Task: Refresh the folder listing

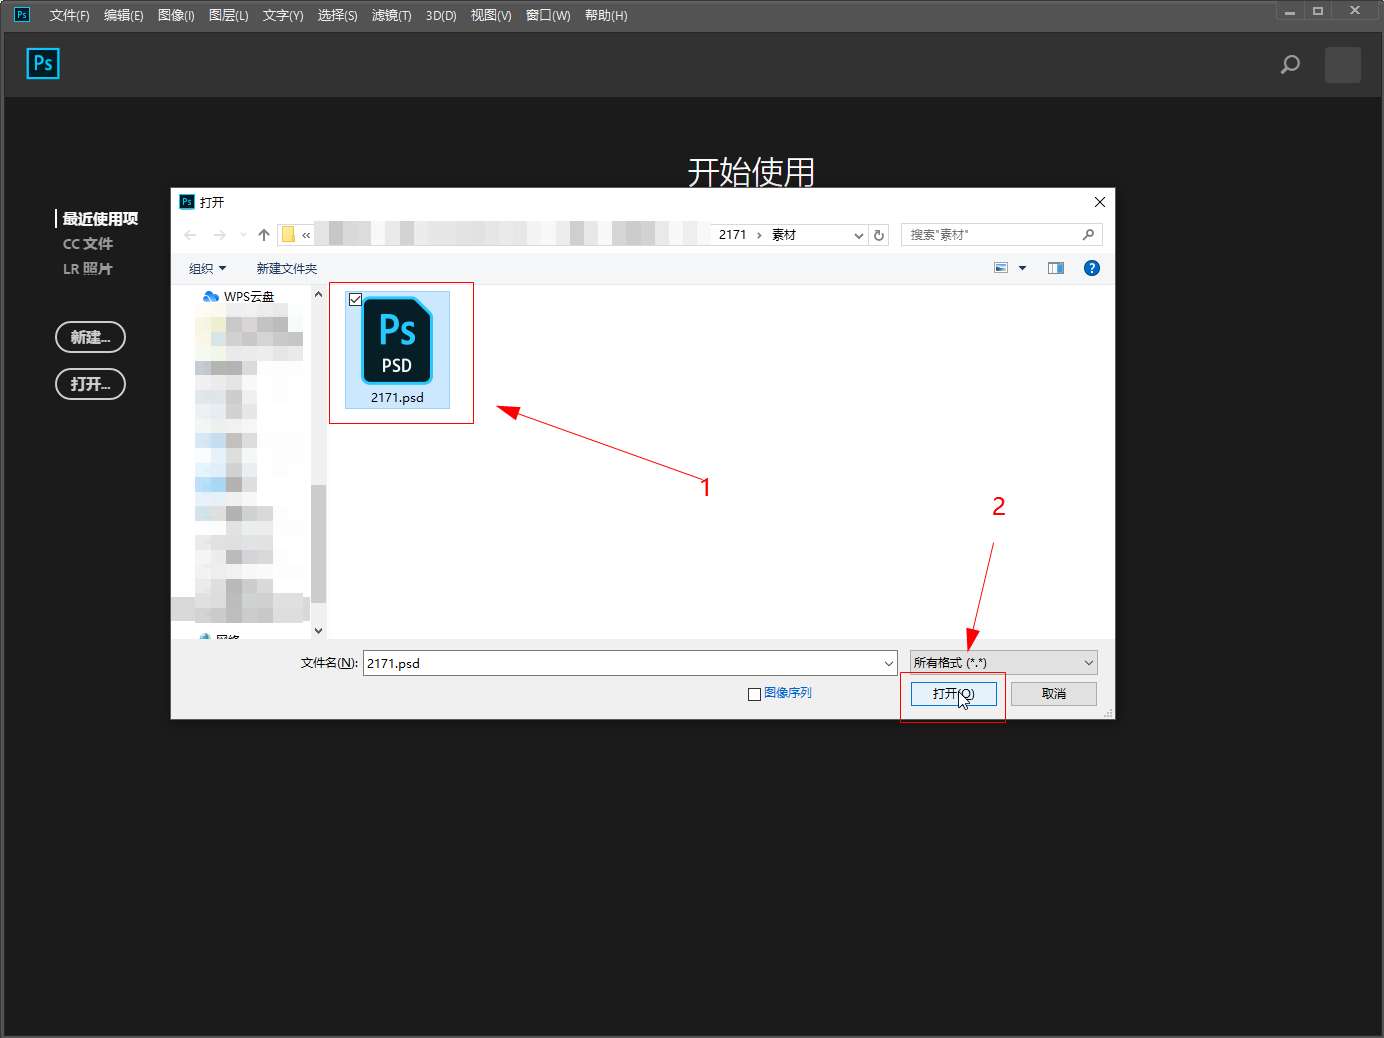Action: coord(879,235)
